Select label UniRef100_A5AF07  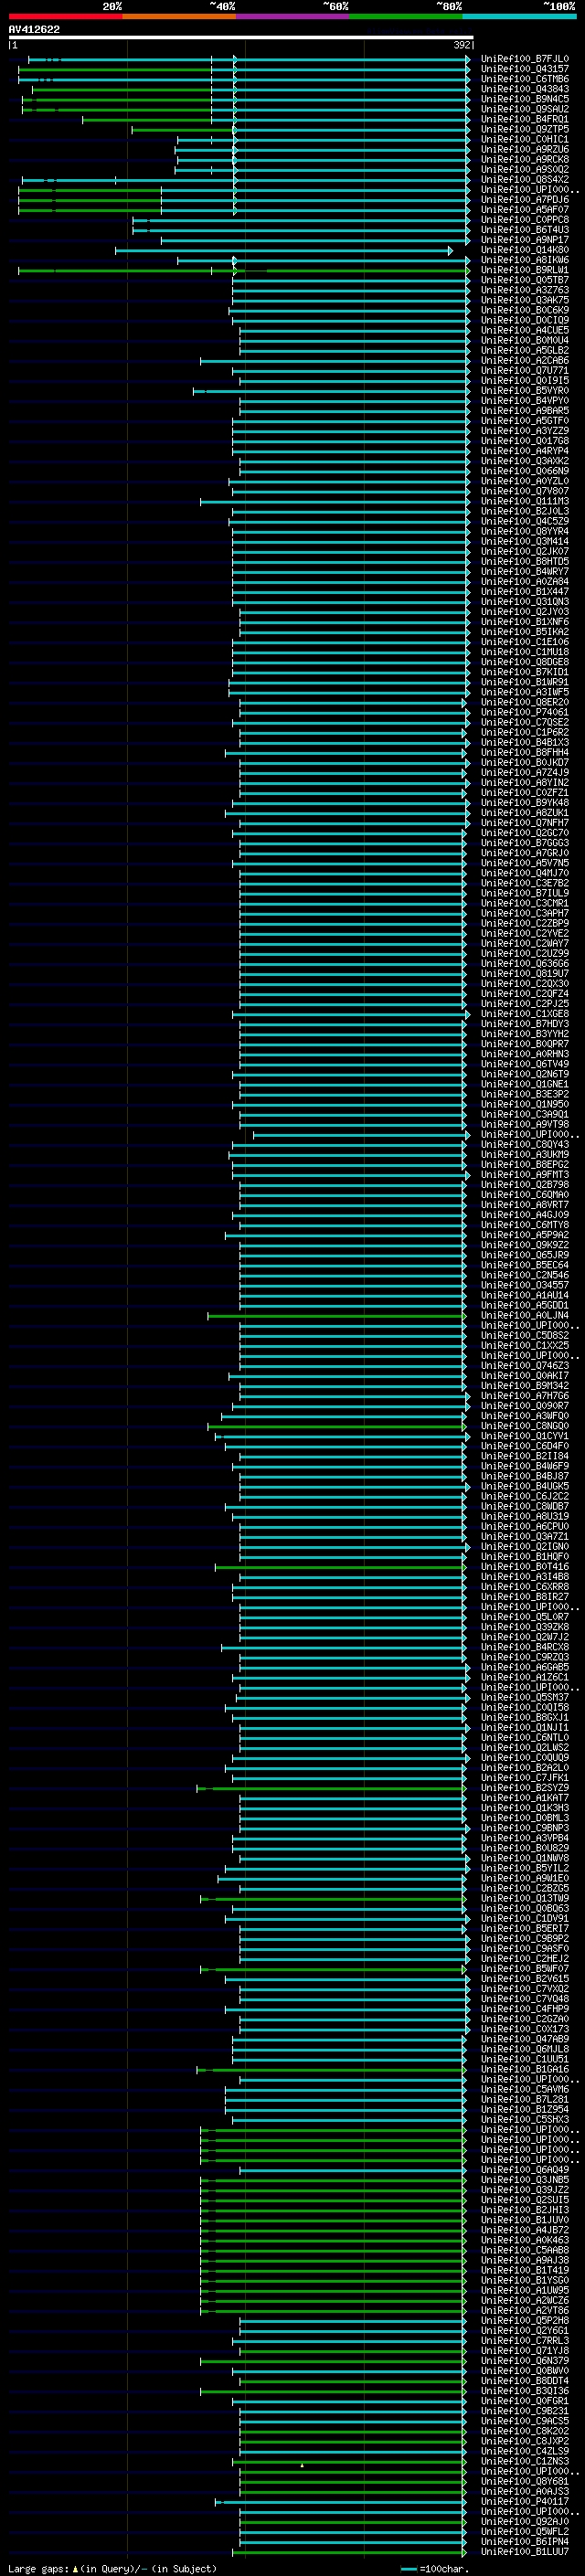pyautogui.click(x=524, y=210)
